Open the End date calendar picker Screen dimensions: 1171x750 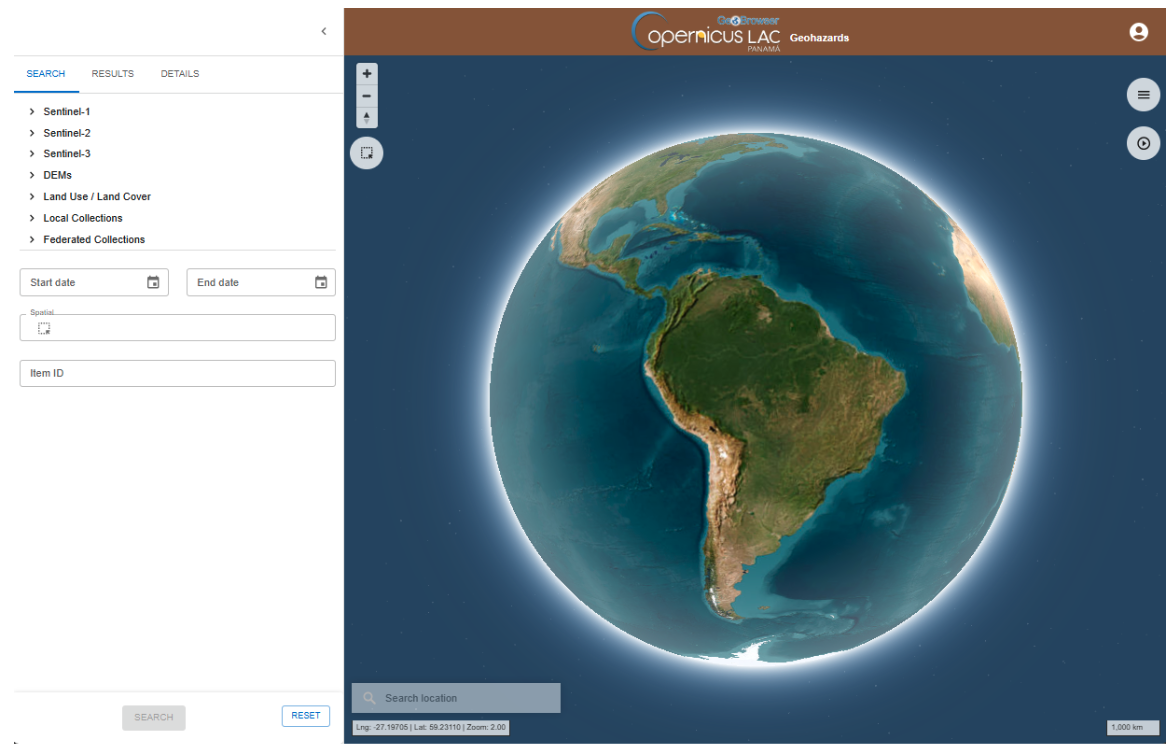(321, 283)
